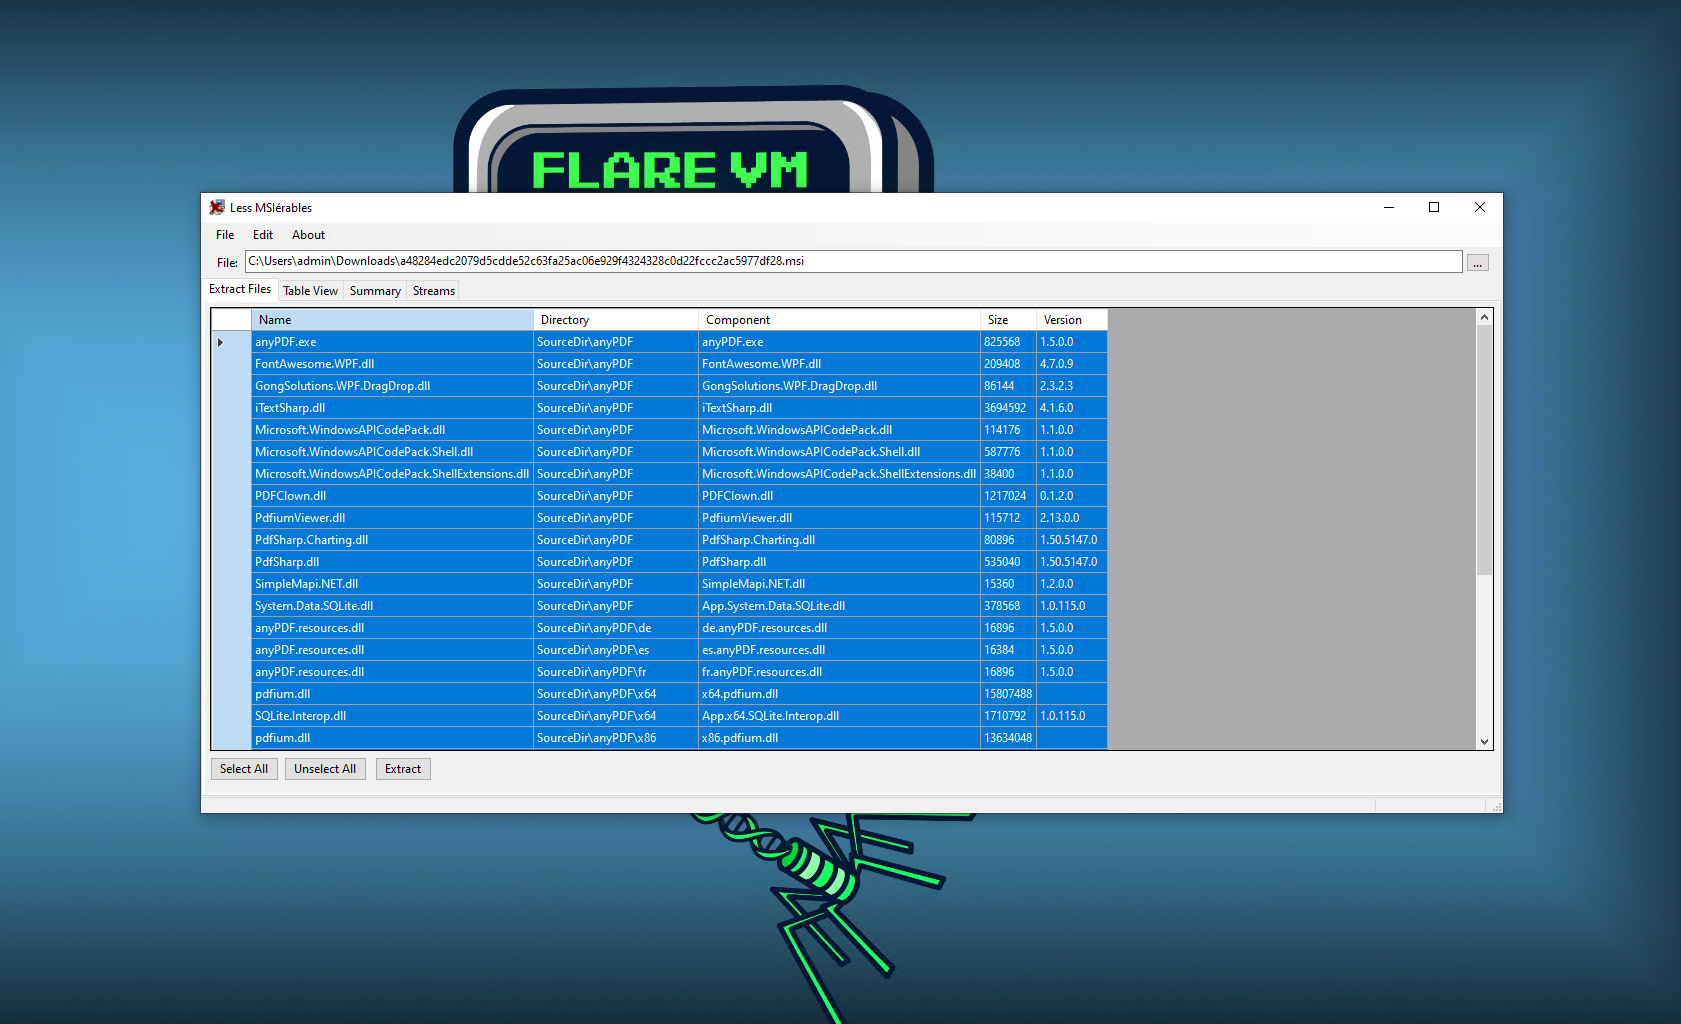This screenshot has width=1681, height=1024.
Task: Click the de.anyPDF.resources.dll component cell
Action: [839, 628]
